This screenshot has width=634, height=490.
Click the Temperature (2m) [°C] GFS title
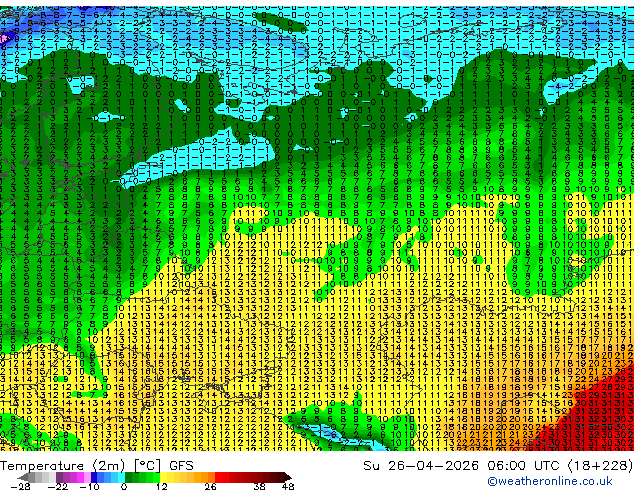tap(97, 466)
